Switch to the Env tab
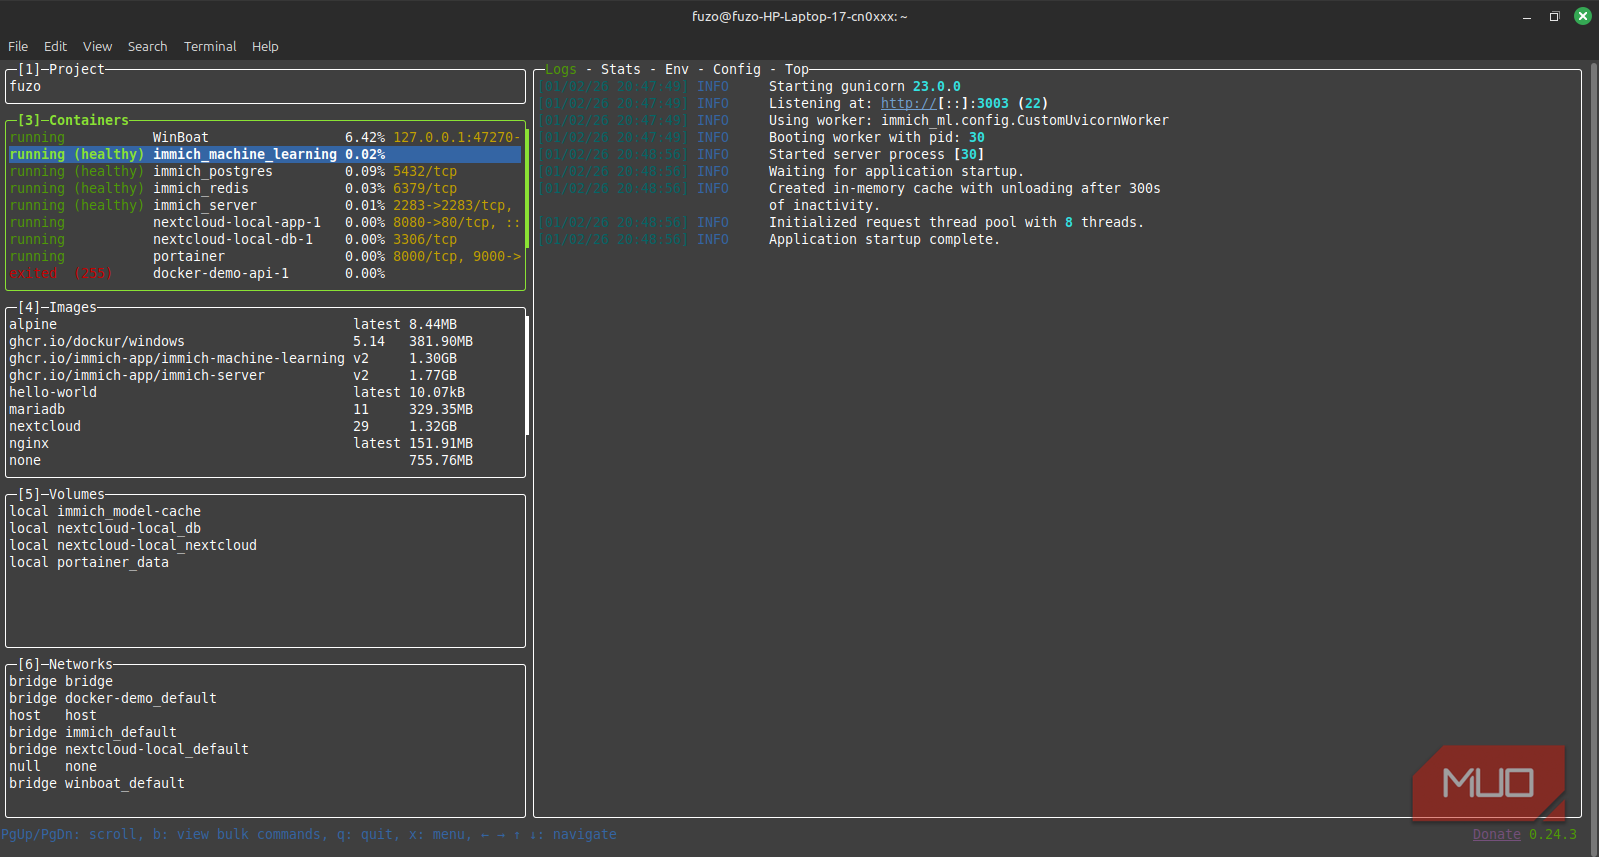The width and height of the screenshot is (1599, 857). tap(677, 69)
